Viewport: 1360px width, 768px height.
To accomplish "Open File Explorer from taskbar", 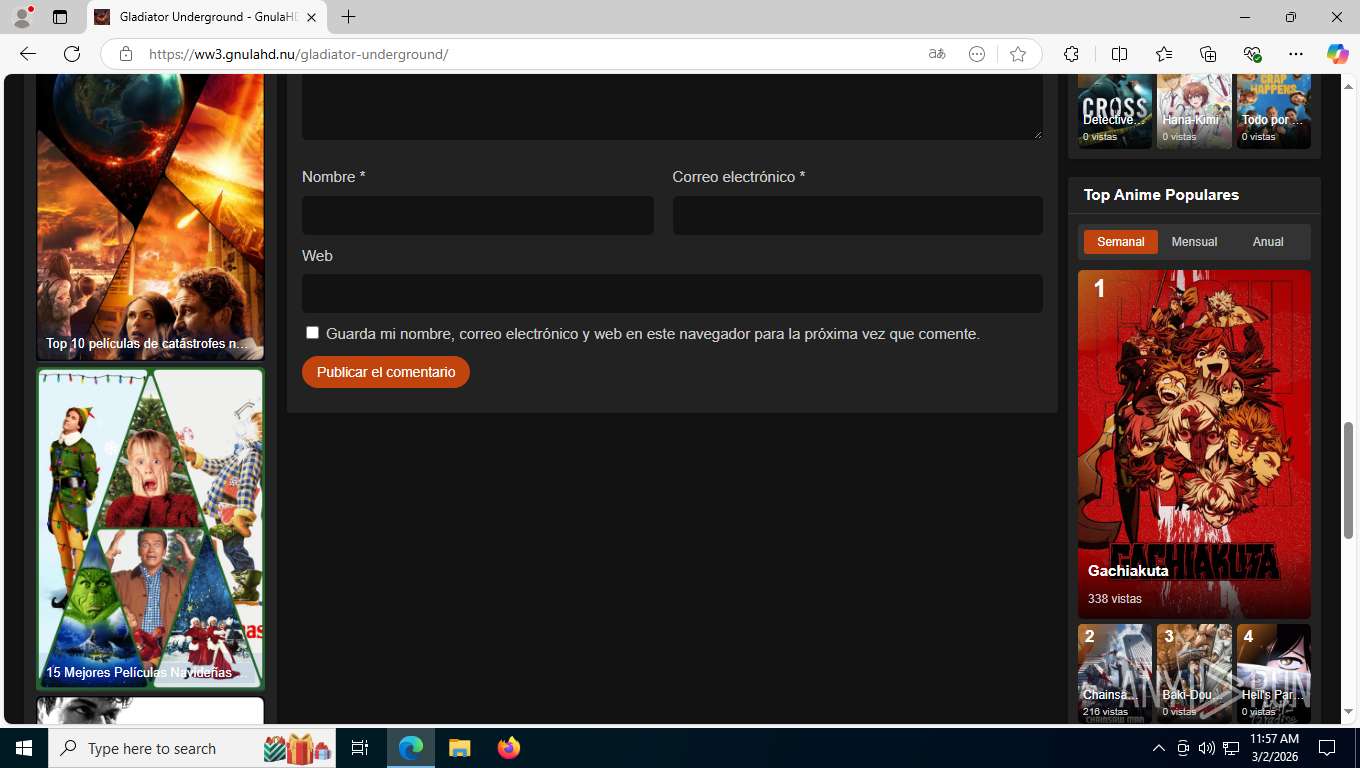I will (459, 748).
